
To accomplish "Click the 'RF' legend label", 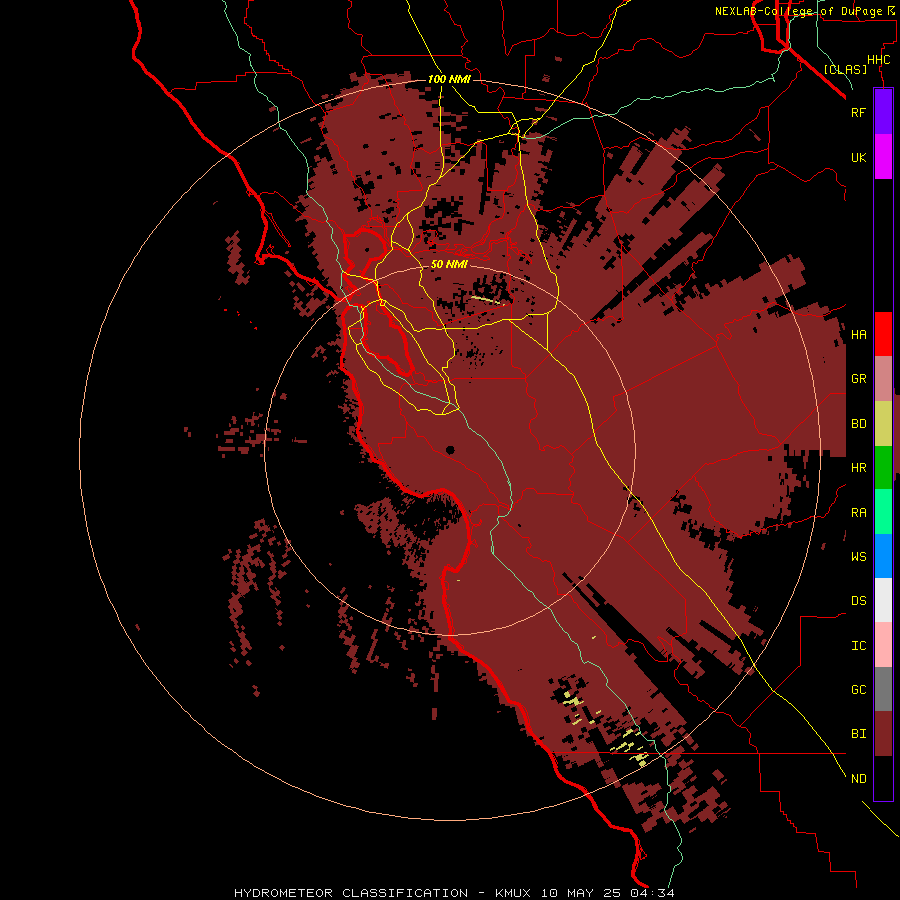I will pyautogui.click(x=858, y=112).
